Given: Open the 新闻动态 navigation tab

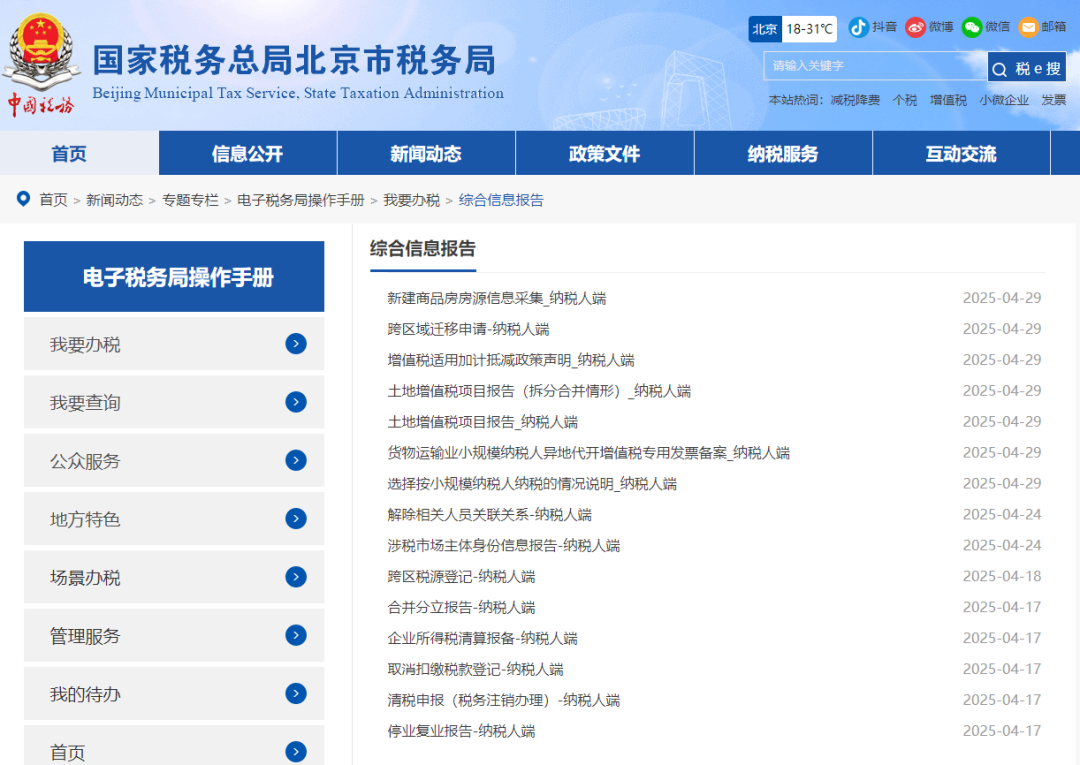Looking at the screenshot, I should [x=426, y=154].
